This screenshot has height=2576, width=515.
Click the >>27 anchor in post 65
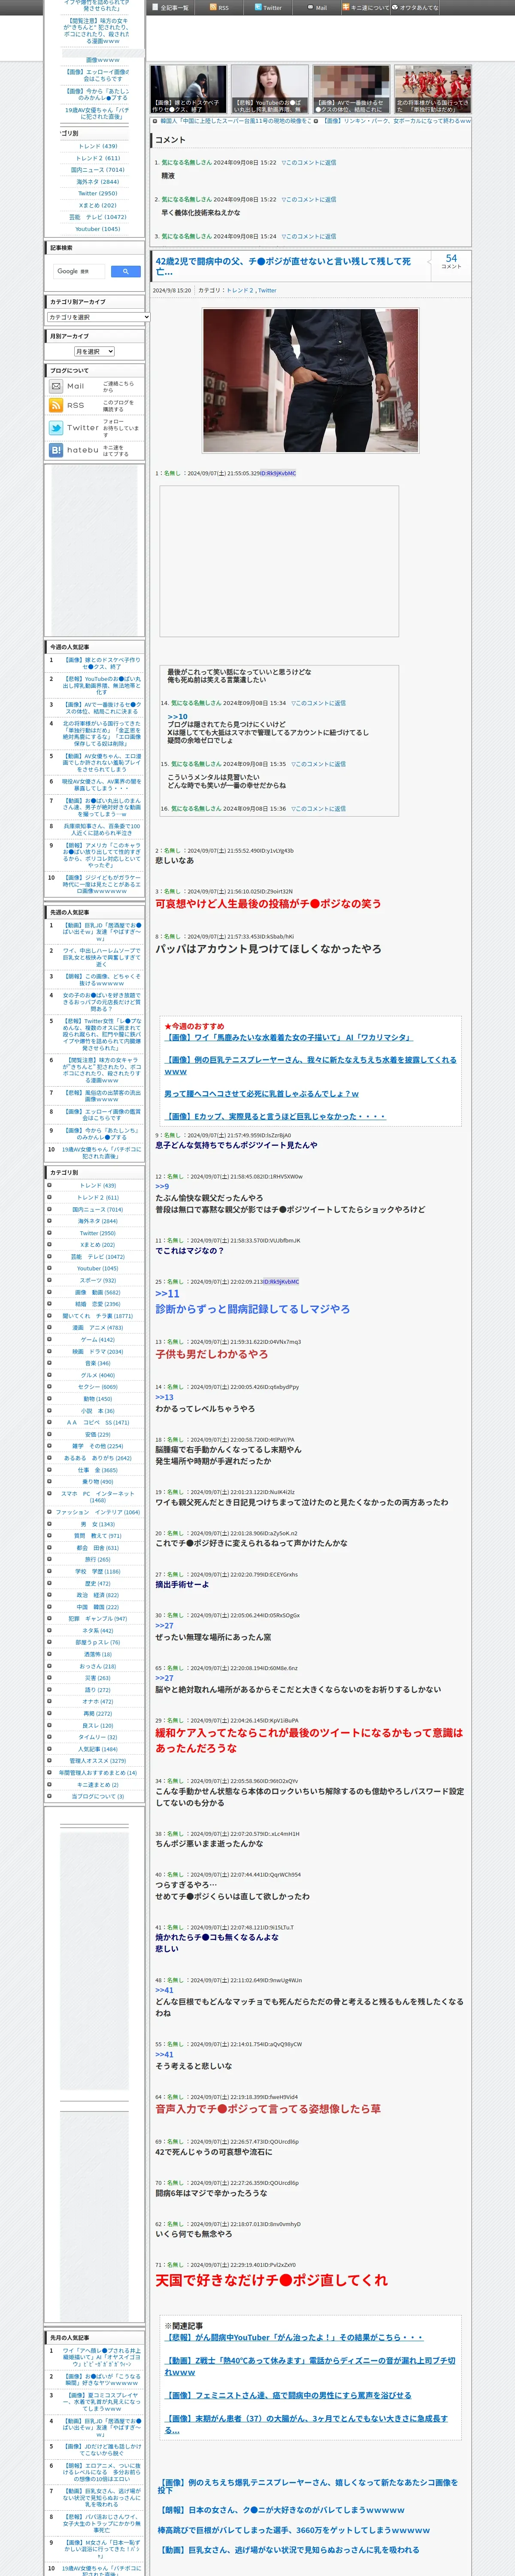[164, 1678]
